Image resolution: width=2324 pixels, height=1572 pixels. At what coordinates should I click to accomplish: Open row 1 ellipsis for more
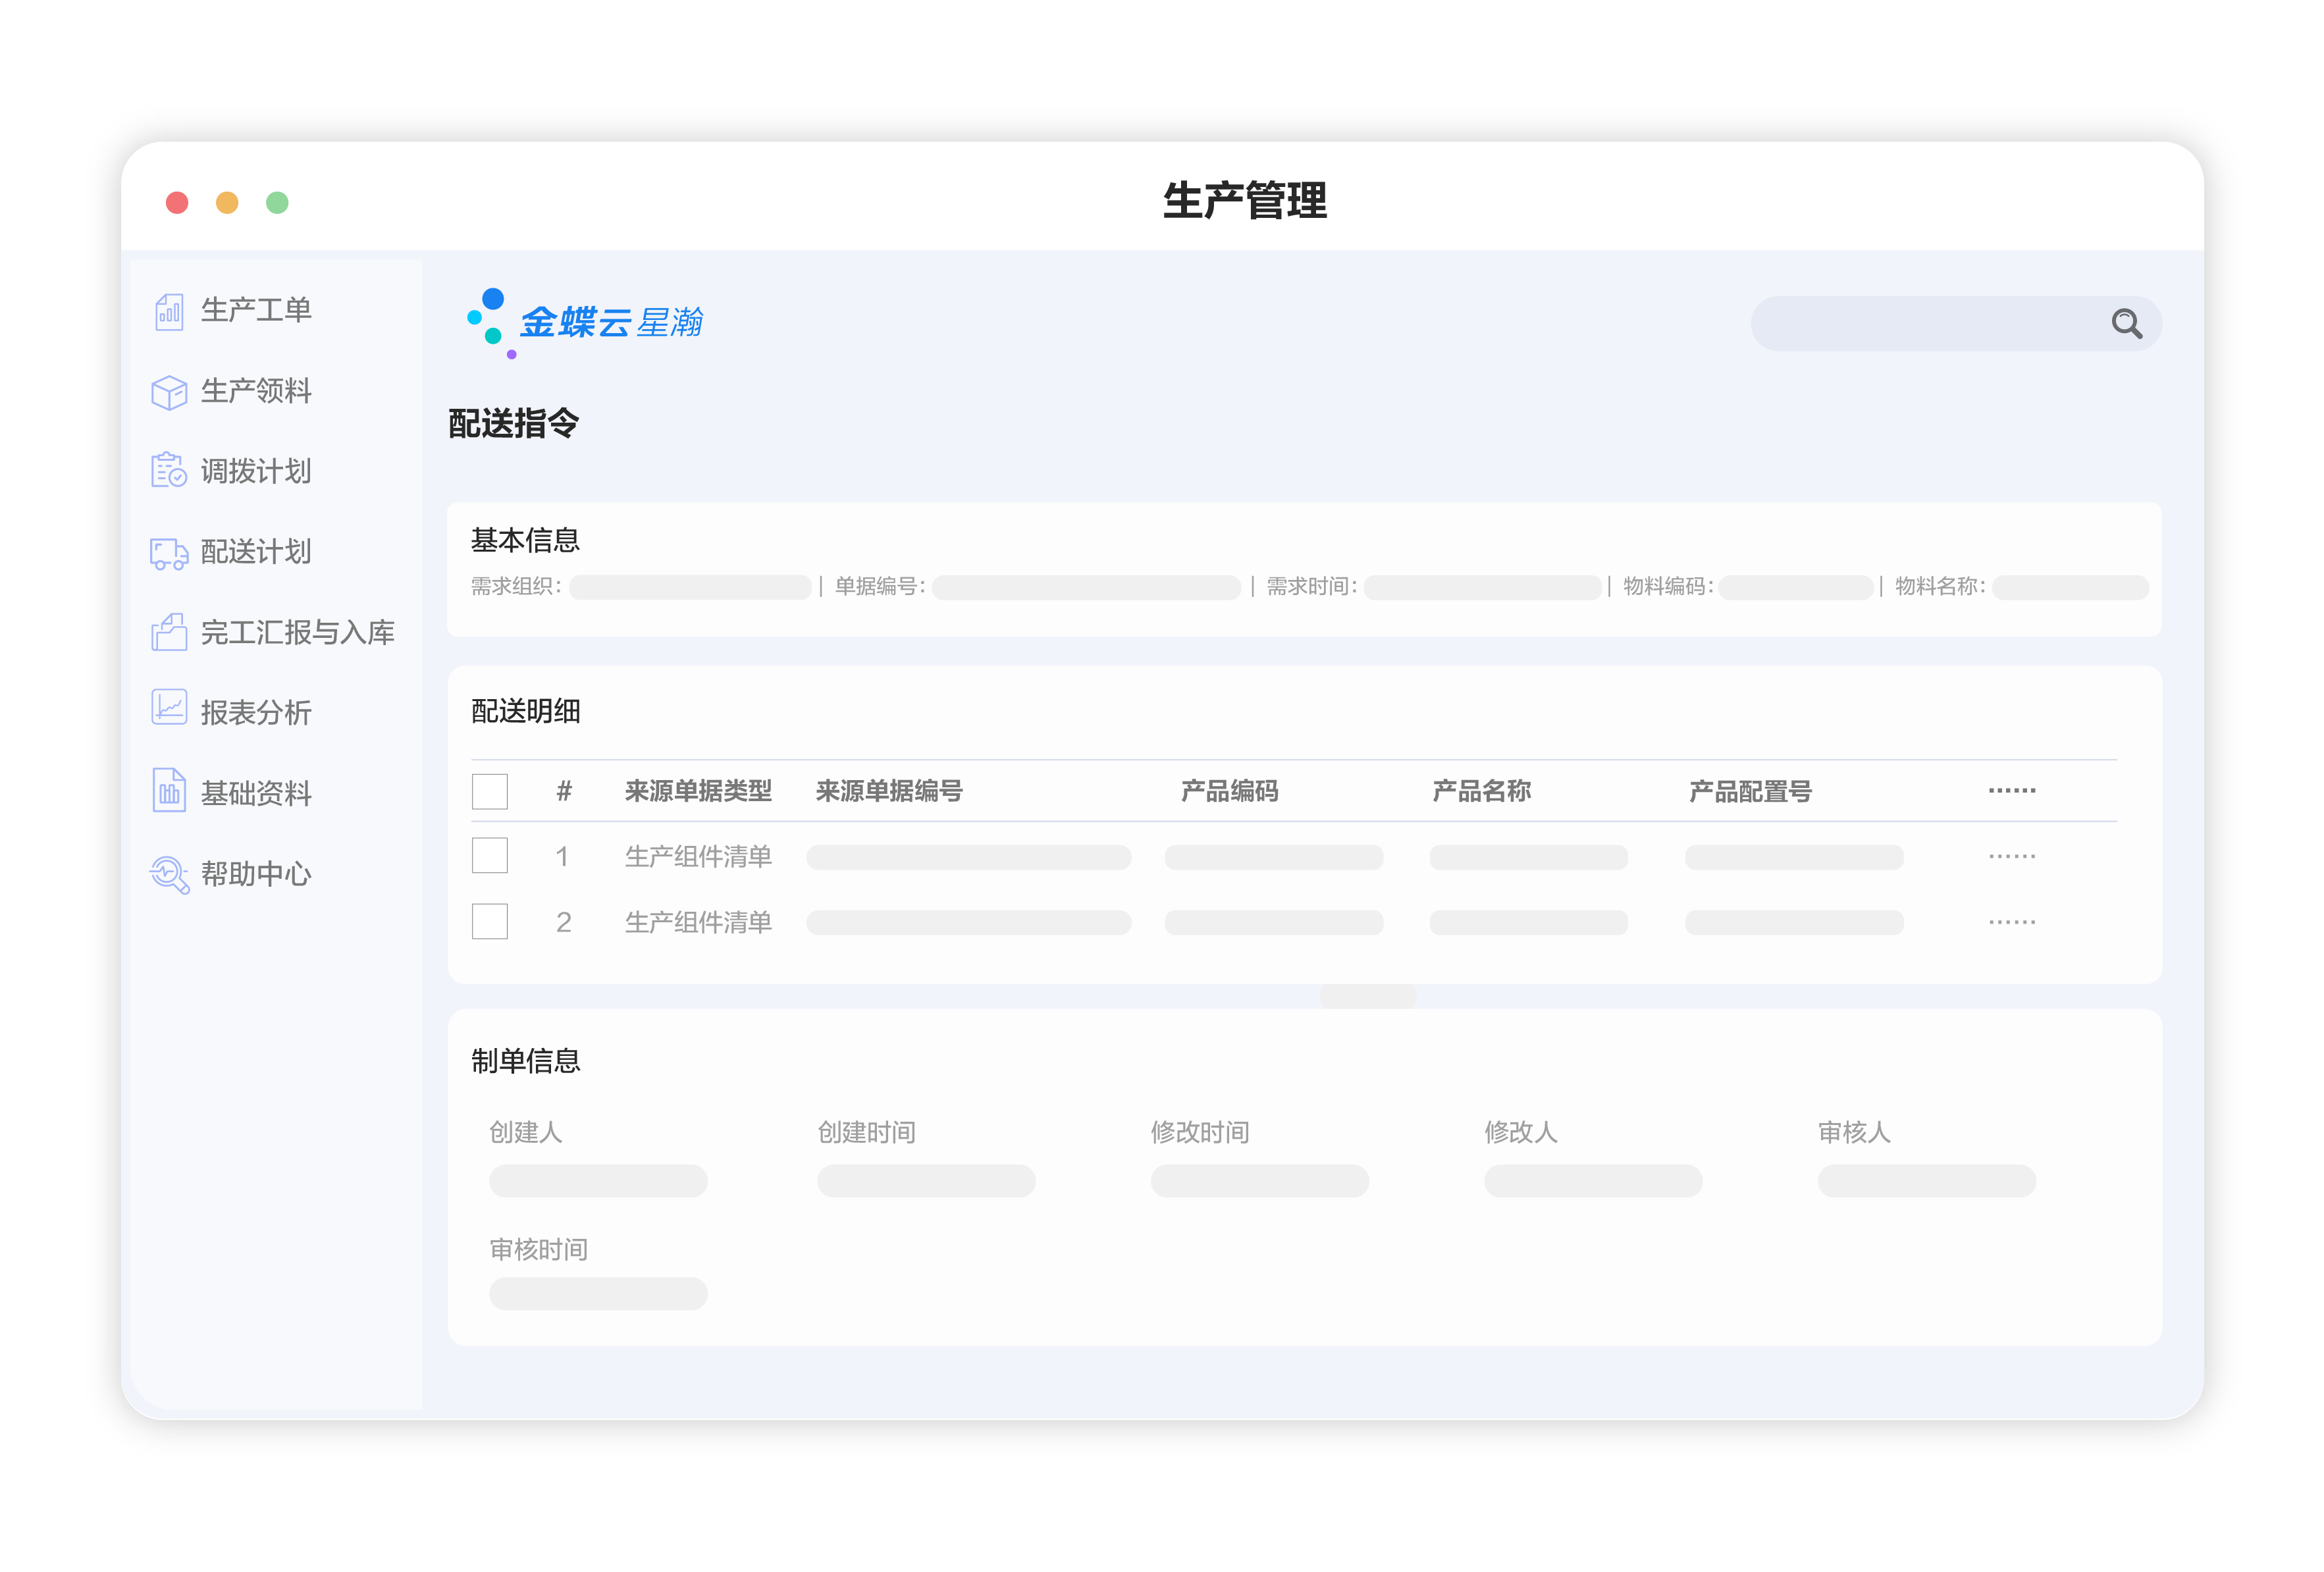coord(2012,857)
